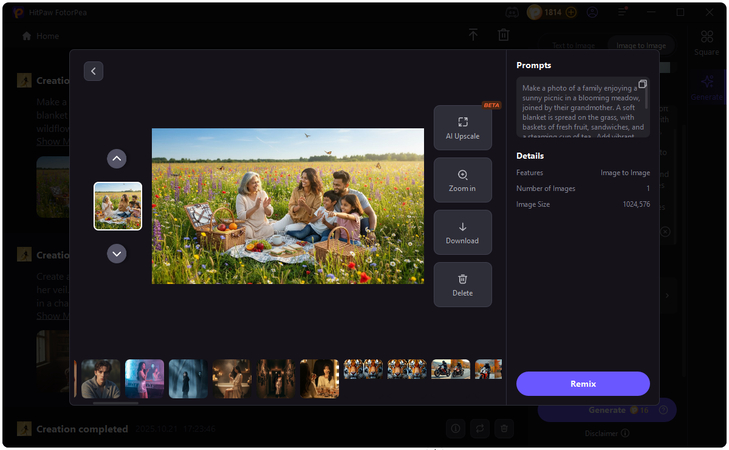Open the dark blue silhouette thumbnail
729x450 pixels.
[188, 379]
